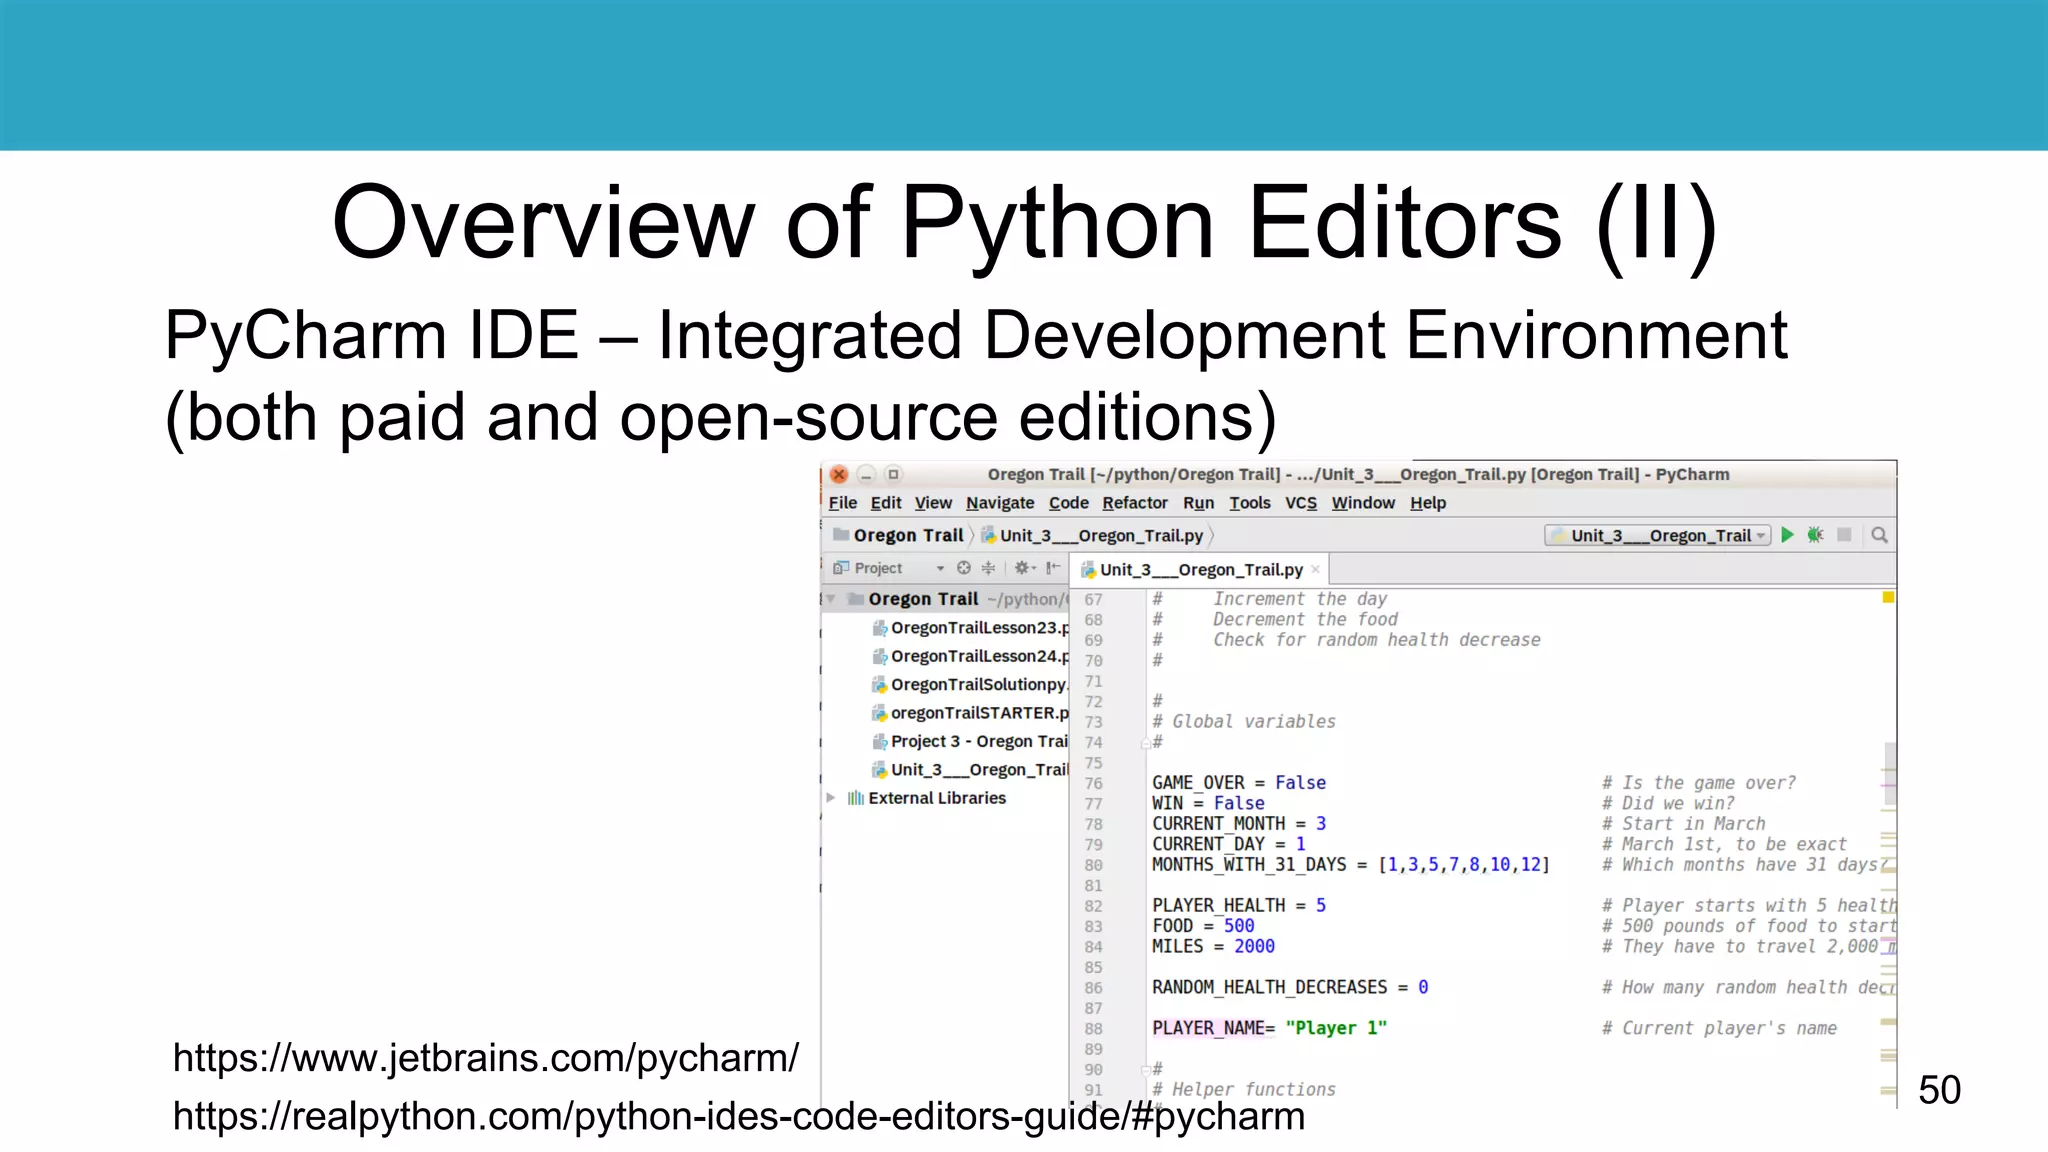
Task: Open the Code menu
Action: click(x=1068, y=503)
